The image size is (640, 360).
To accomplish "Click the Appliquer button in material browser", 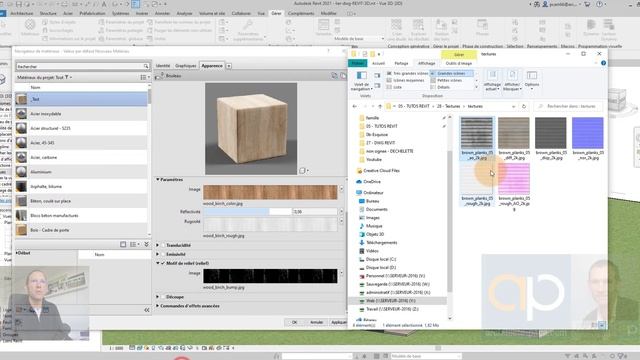I will click(338, 322).
